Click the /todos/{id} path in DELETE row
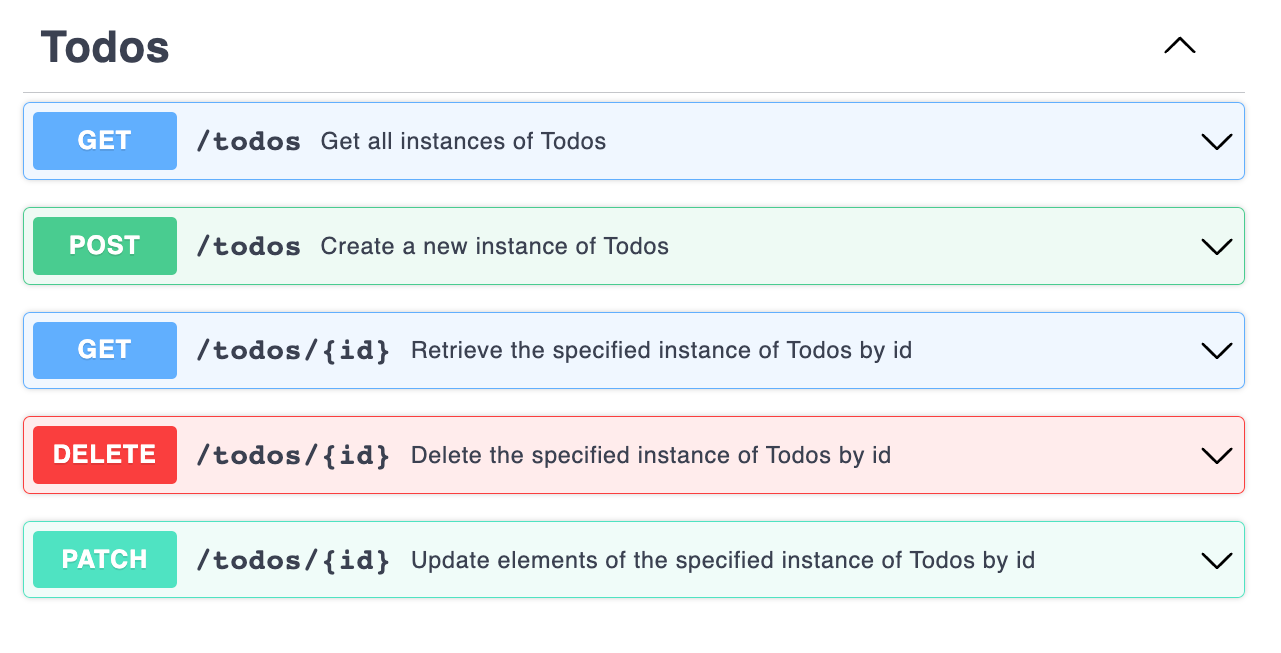Viewport: 1281px width, 653px height. pos(293,456)
